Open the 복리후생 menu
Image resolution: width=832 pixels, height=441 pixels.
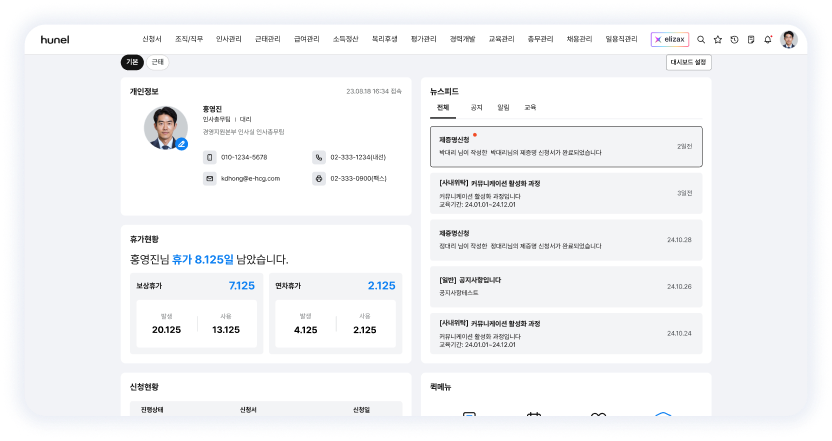(385, 39)
